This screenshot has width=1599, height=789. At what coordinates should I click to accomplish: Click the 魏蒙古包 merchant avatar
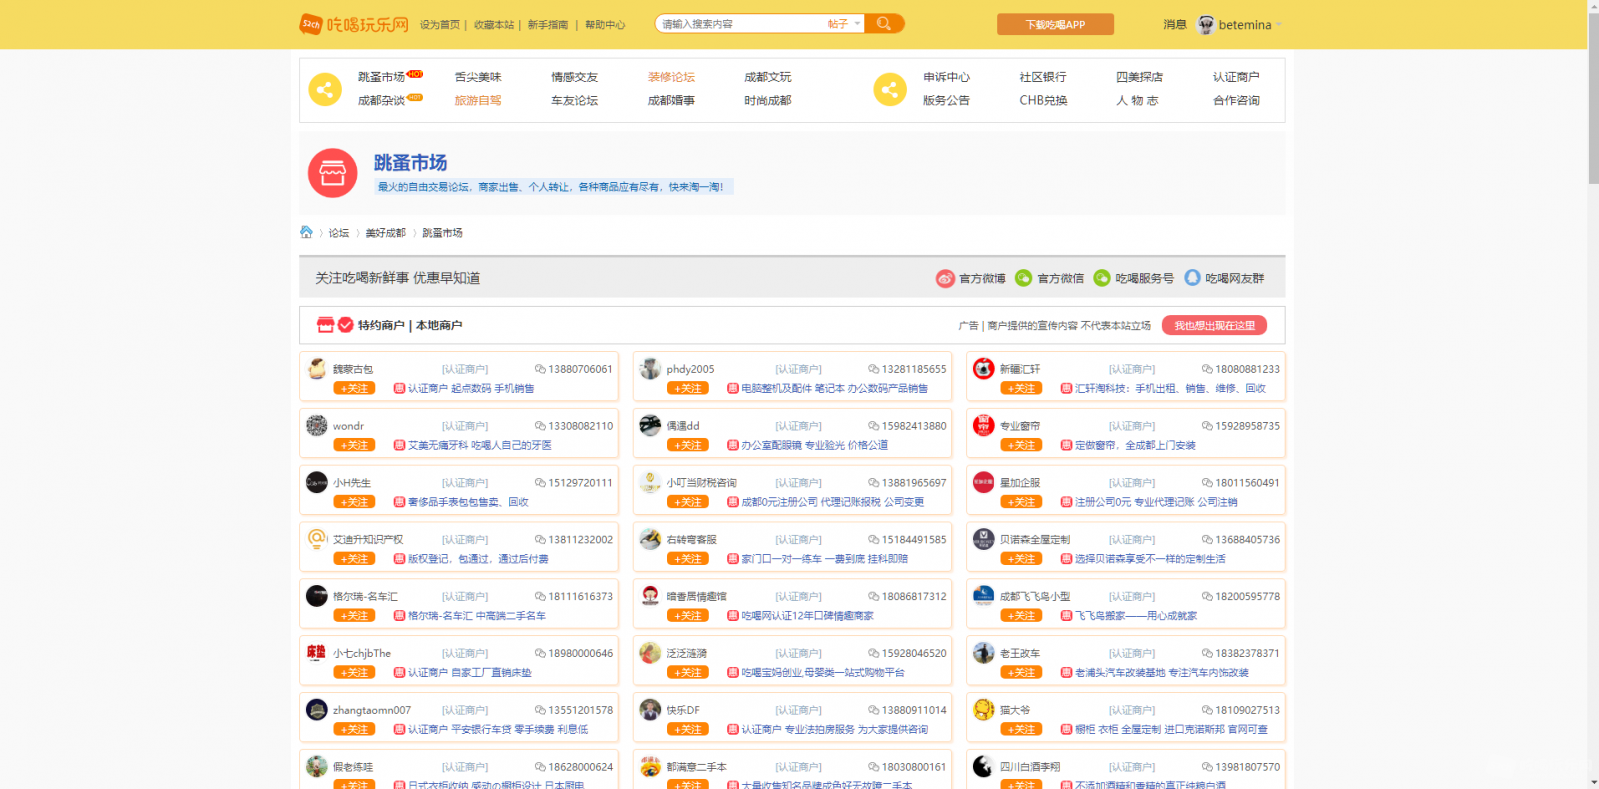tap(317, 368)
